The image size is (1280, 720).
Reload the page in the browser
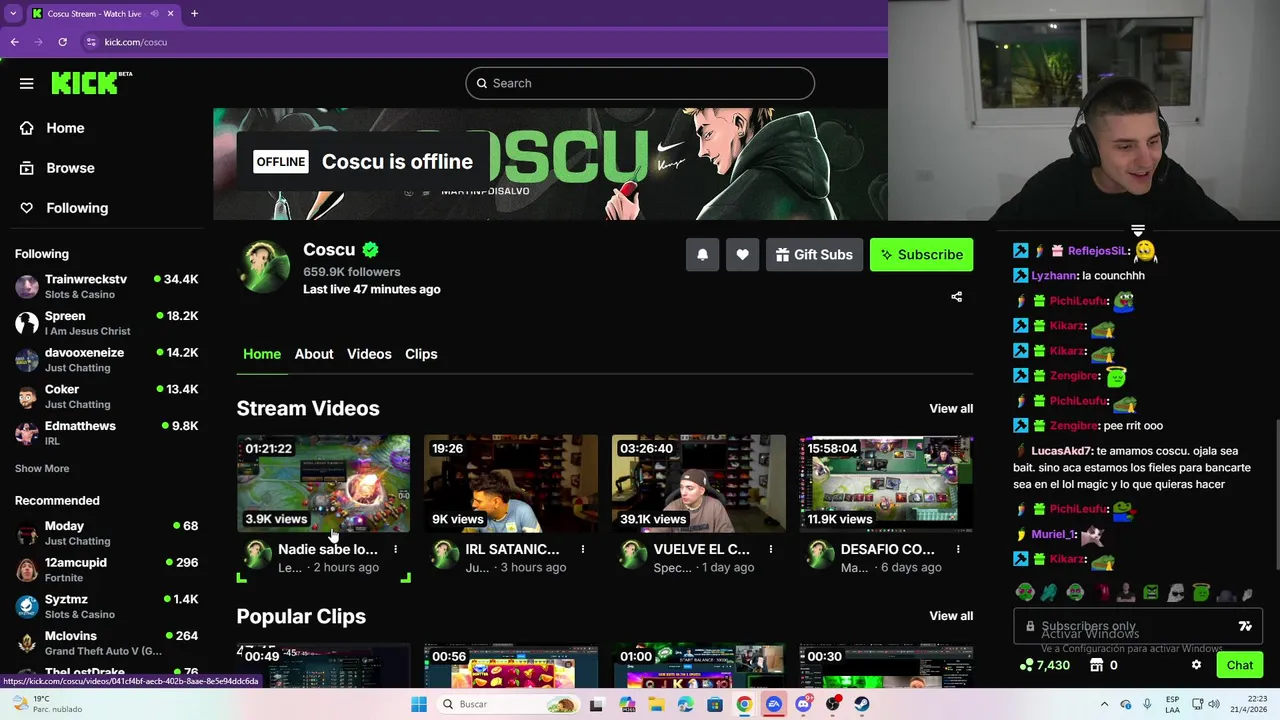[x=62, y=42]
